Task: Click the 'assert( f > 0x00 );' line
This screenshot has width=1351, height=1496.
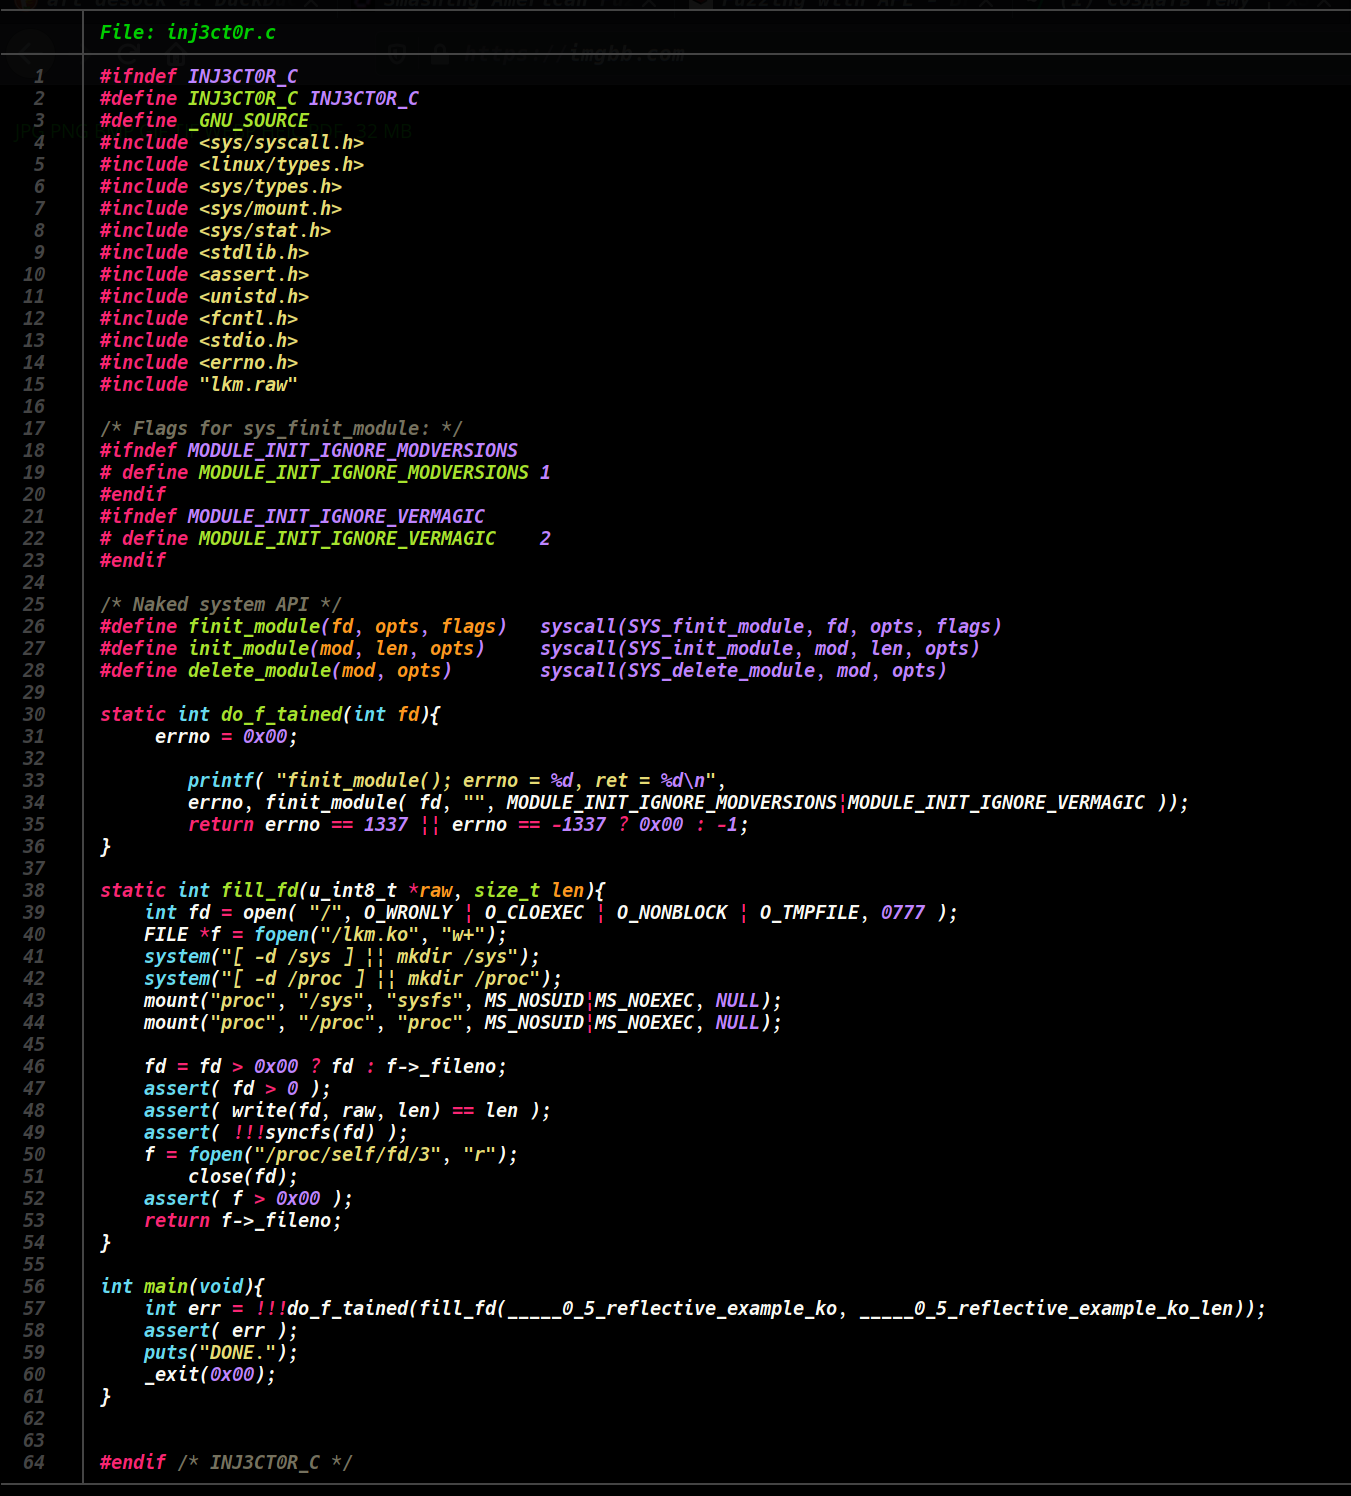Action: [x=249, y=1198]
